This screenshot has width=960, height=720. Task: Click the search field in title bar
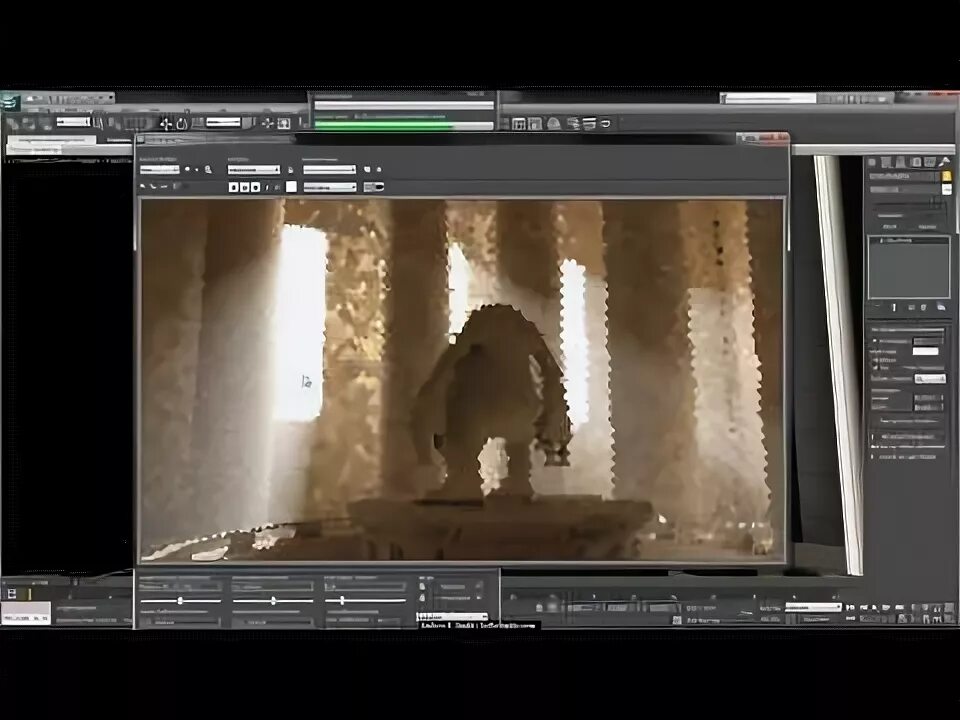[x=770, y=99]
